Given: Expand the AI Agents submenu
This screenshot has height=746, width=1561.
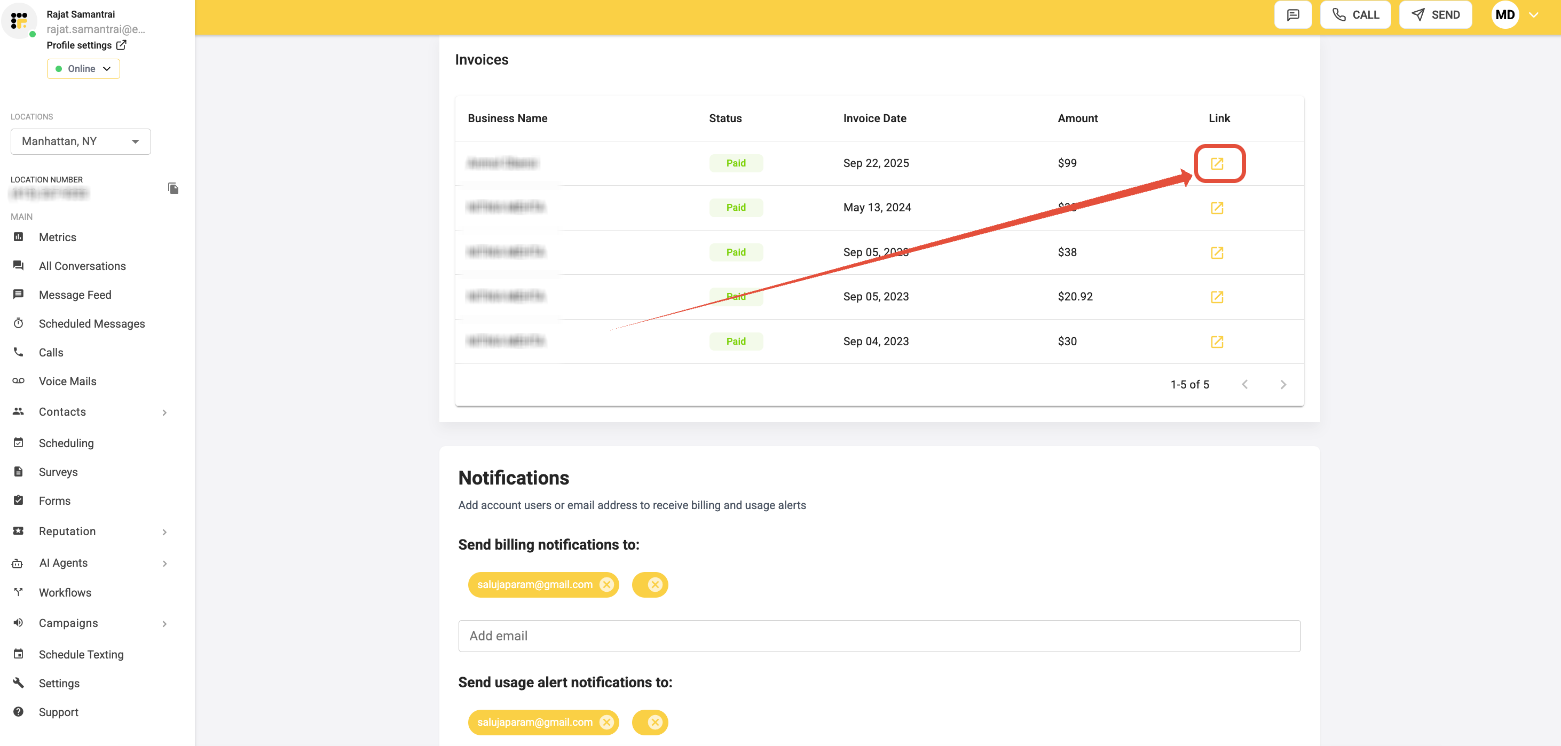Looking at the screenshot, I should click(x=164, y=564).
